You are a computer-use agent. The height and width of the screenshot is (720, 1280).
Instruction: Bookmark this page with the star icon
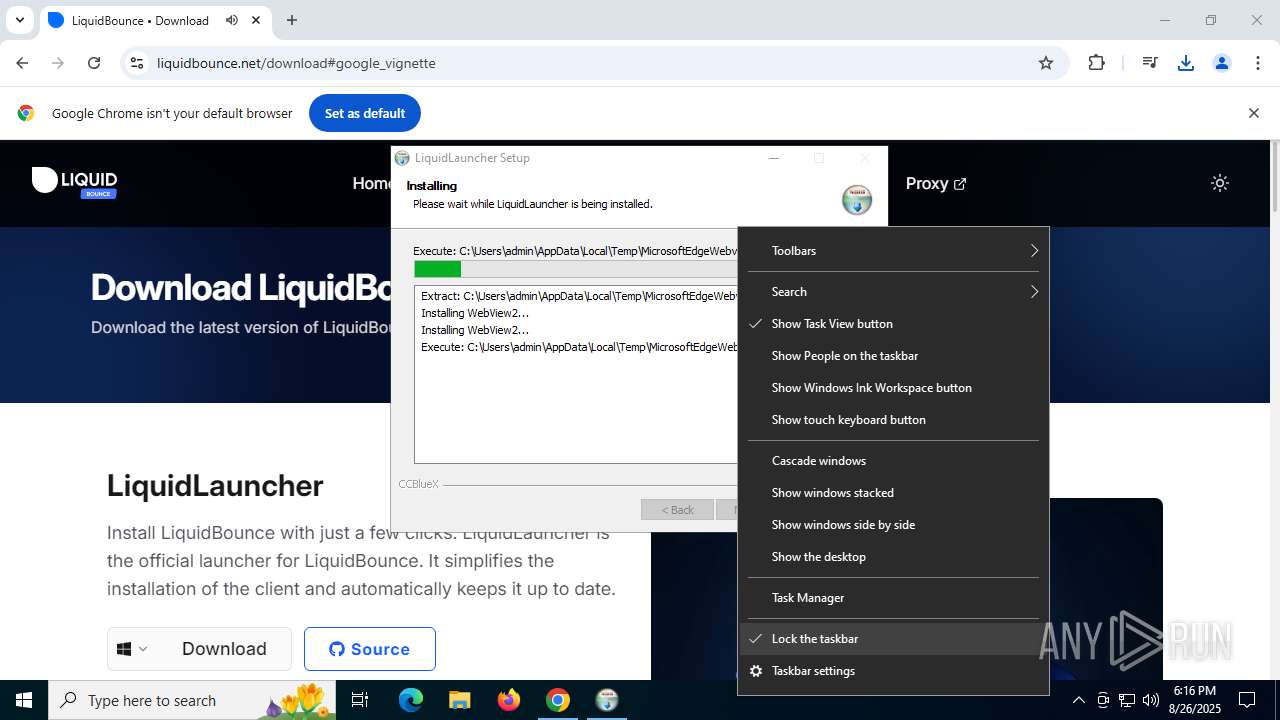click(1046, 63)
